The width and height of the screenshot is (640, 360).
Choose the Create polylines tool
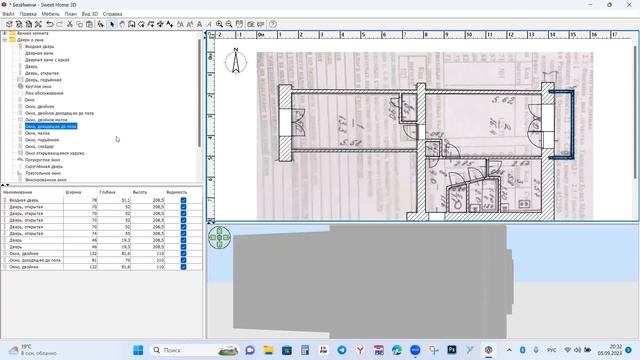pos(151,24)
